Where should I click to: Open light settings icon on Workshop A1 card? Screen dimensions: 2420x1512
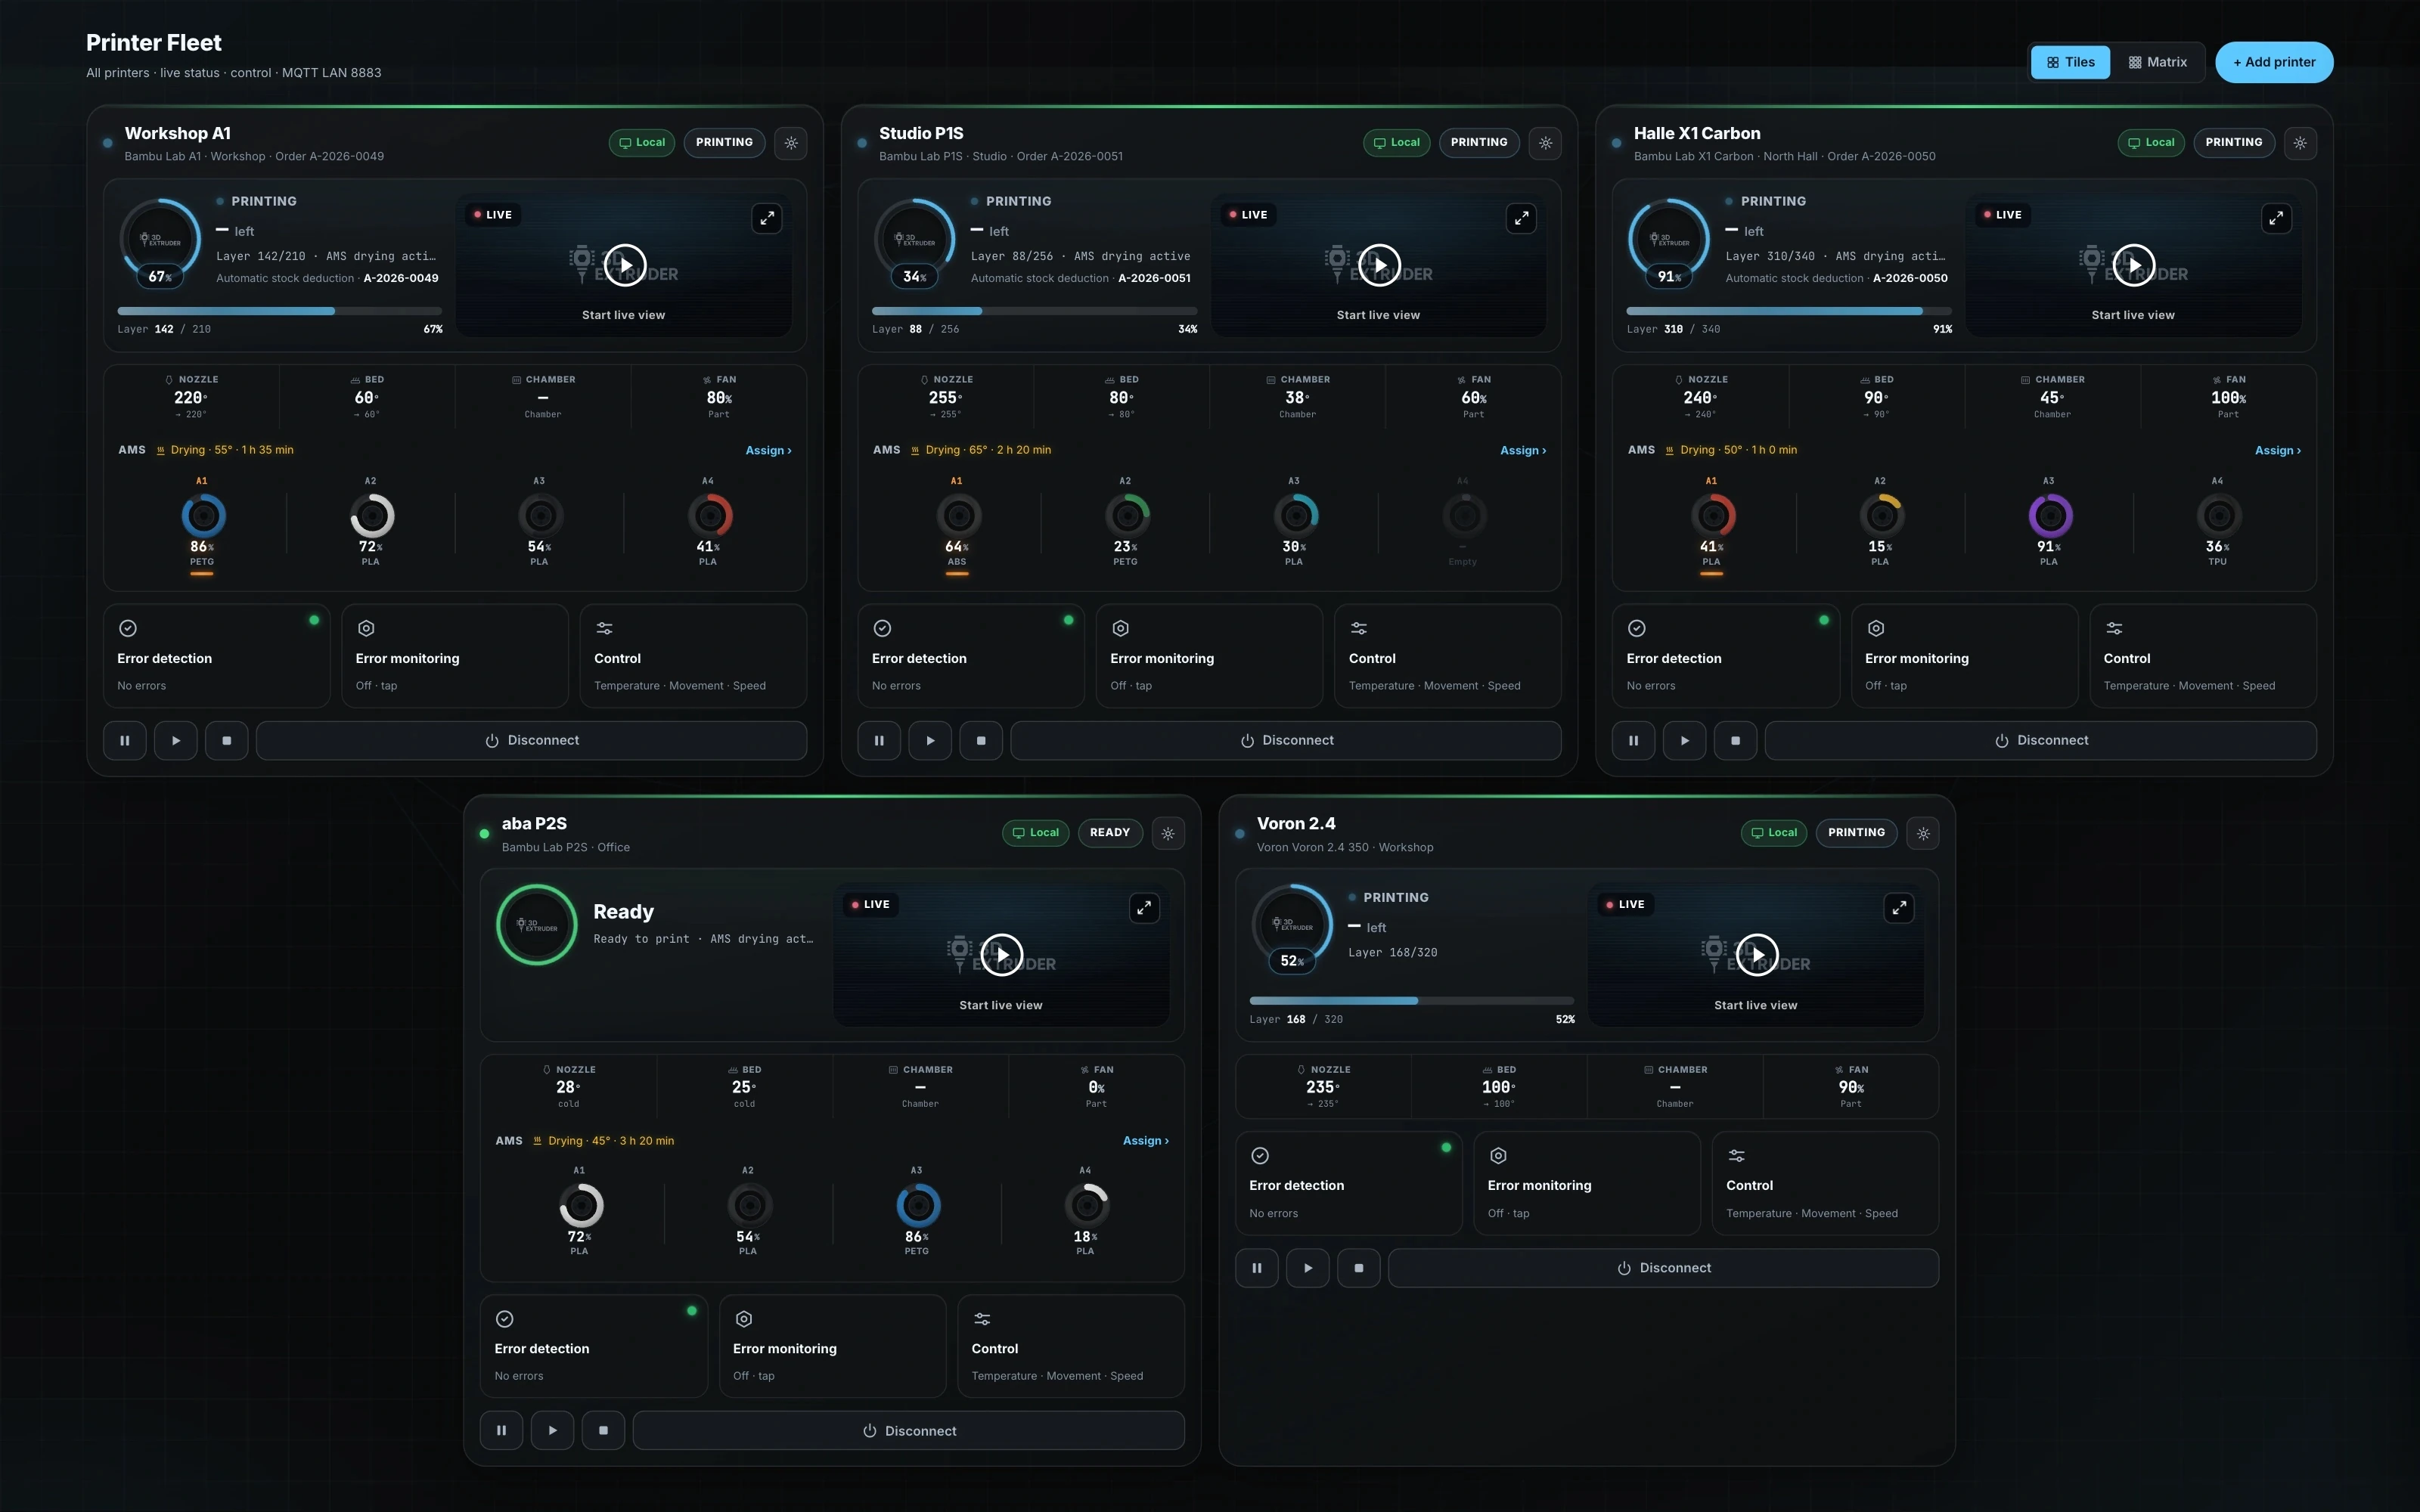[791, 143]
